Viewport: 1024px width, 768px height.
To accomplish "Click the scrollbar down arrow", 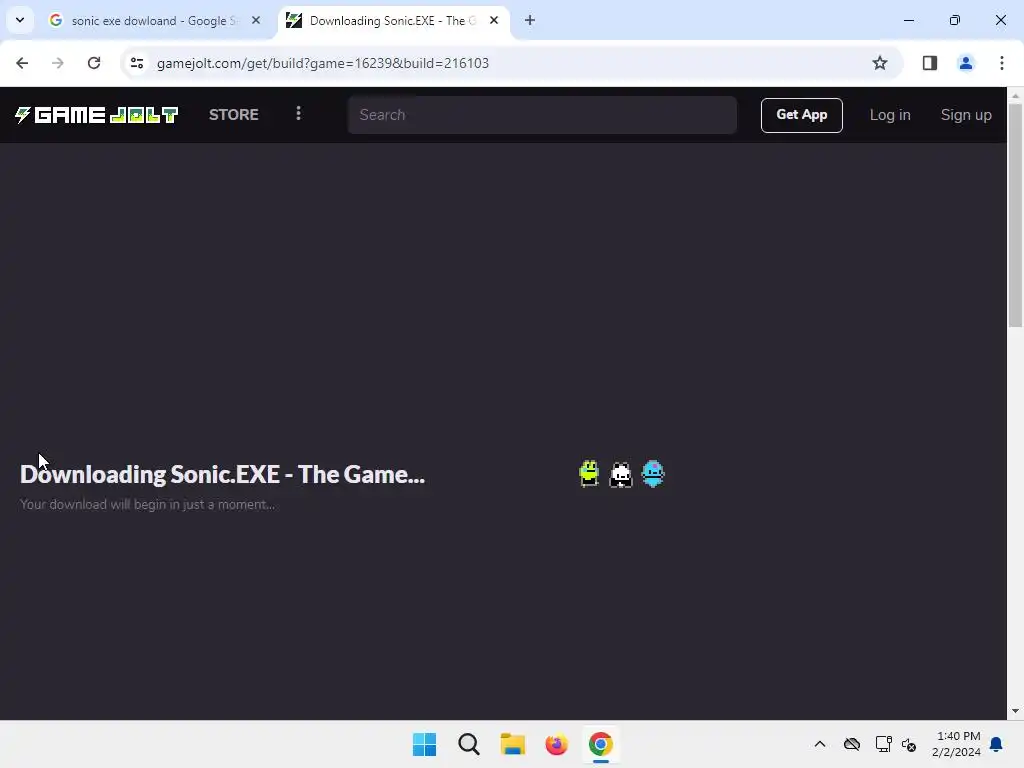I will (1015, 711).
